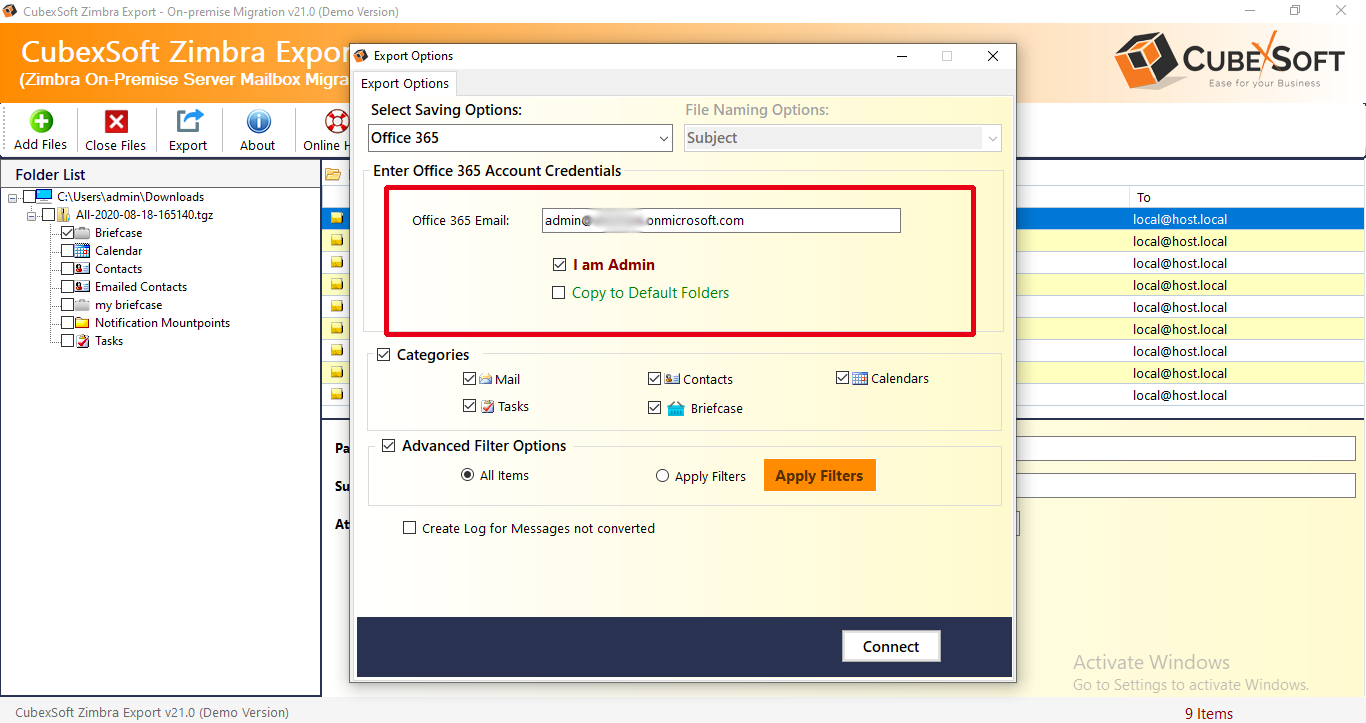The height and width of the screenshot is (723, 1366).
Task: Open the File Naming Options dropdown
Action: click(843, 138)
